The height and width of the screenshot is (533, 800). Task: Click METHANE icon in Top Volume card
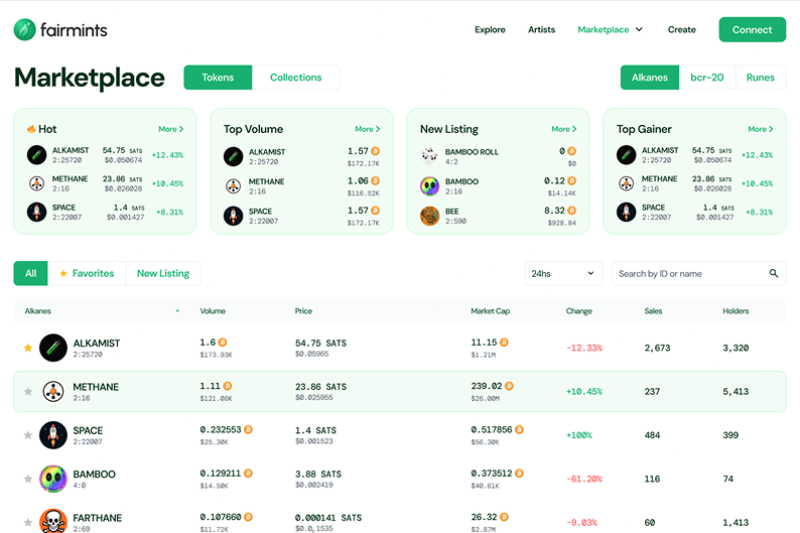click(233, 186)
